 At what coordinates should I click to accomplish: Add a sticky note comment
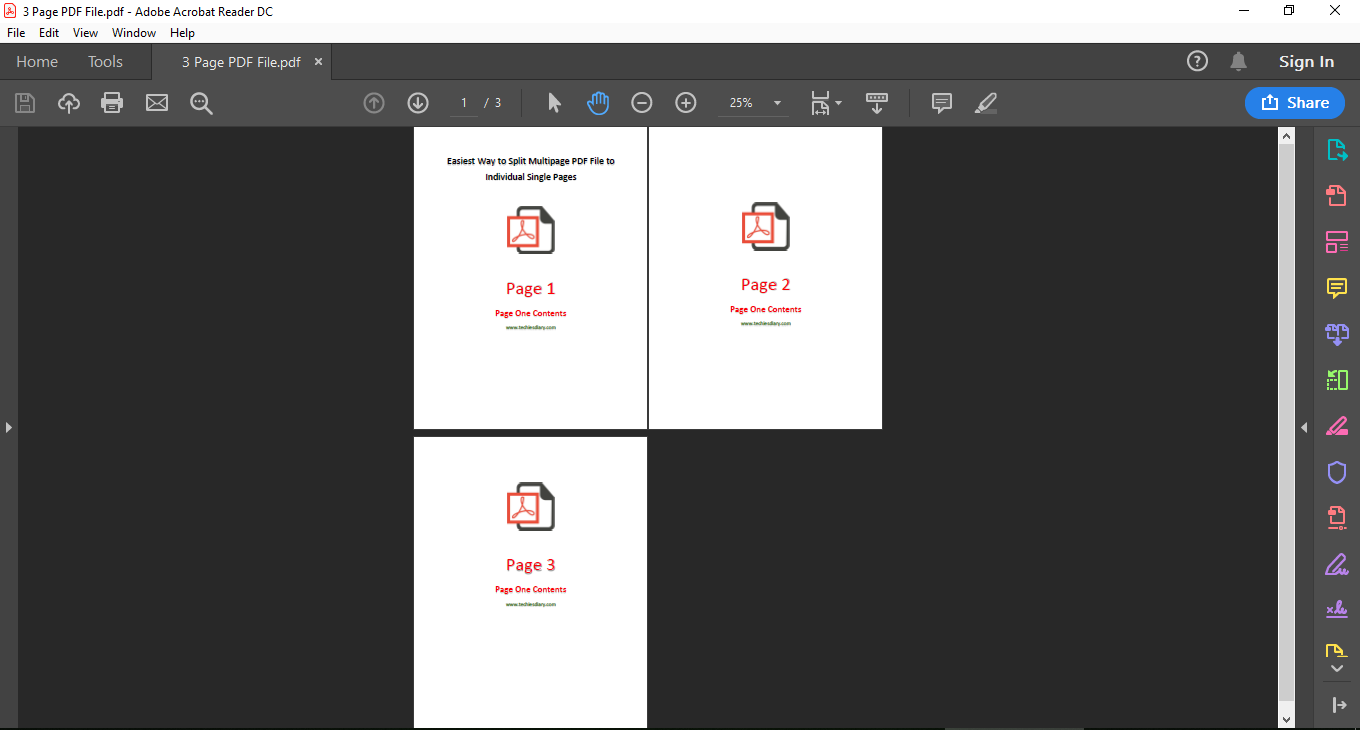click(941, 103)
